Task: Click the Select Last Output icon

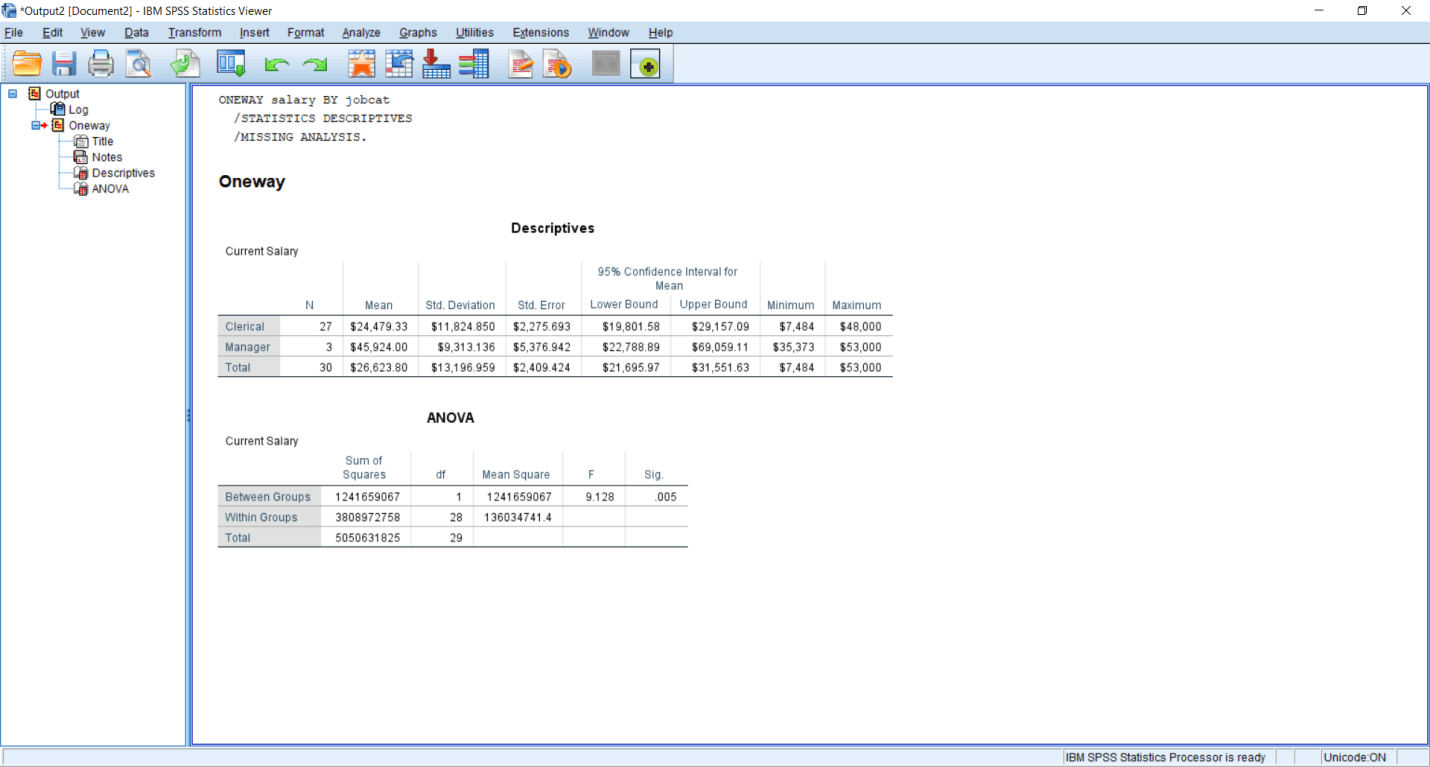Action: click(x=604, y=63)
